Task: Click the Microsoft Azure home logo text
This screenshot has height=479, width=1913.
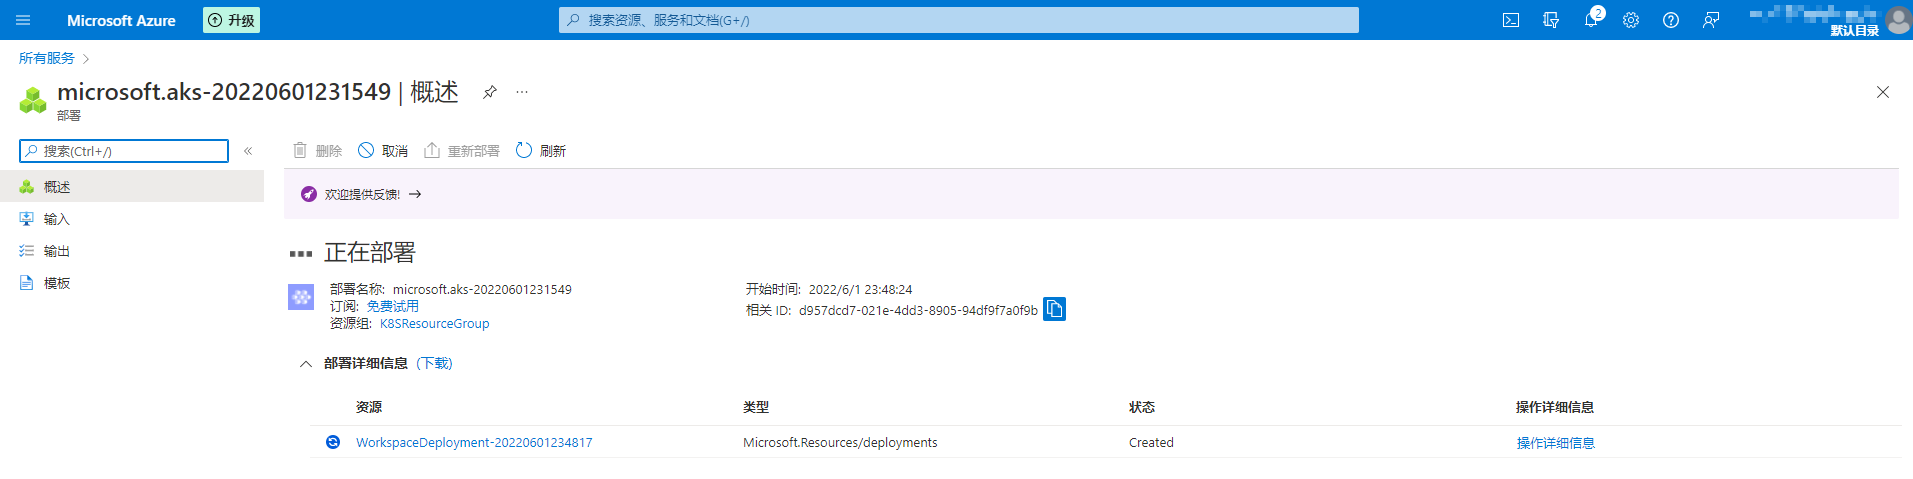Action: tap(121, 20)
